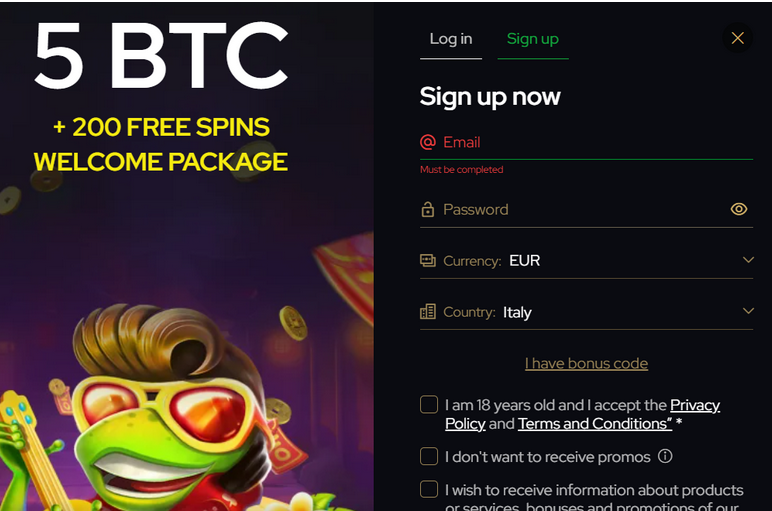Screen dimensions: 772x511
Task: Show password with eye icon
Action: pyautogui.click(x=739, y=209)
